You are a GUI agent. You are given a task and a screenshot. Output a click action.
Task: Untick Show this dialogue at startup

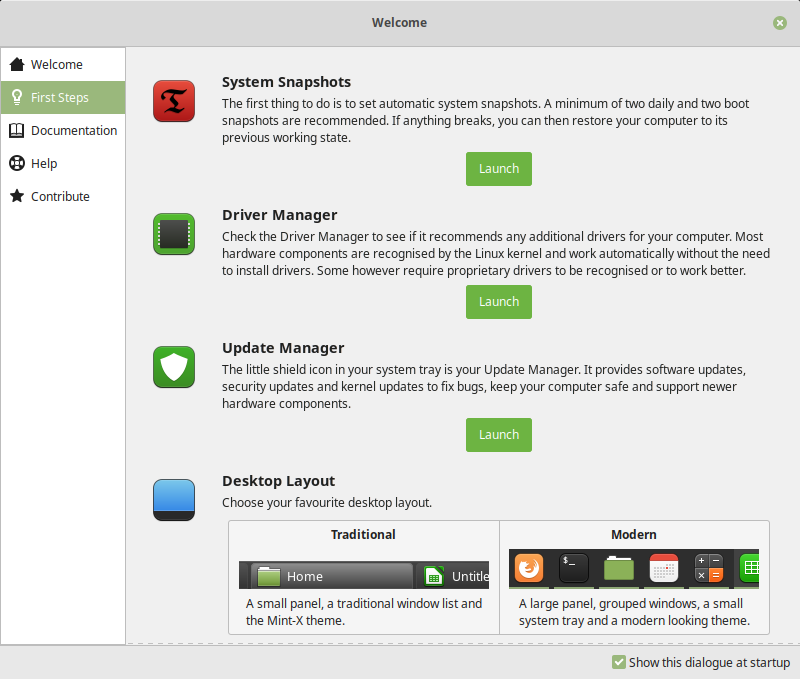[619, 662]
